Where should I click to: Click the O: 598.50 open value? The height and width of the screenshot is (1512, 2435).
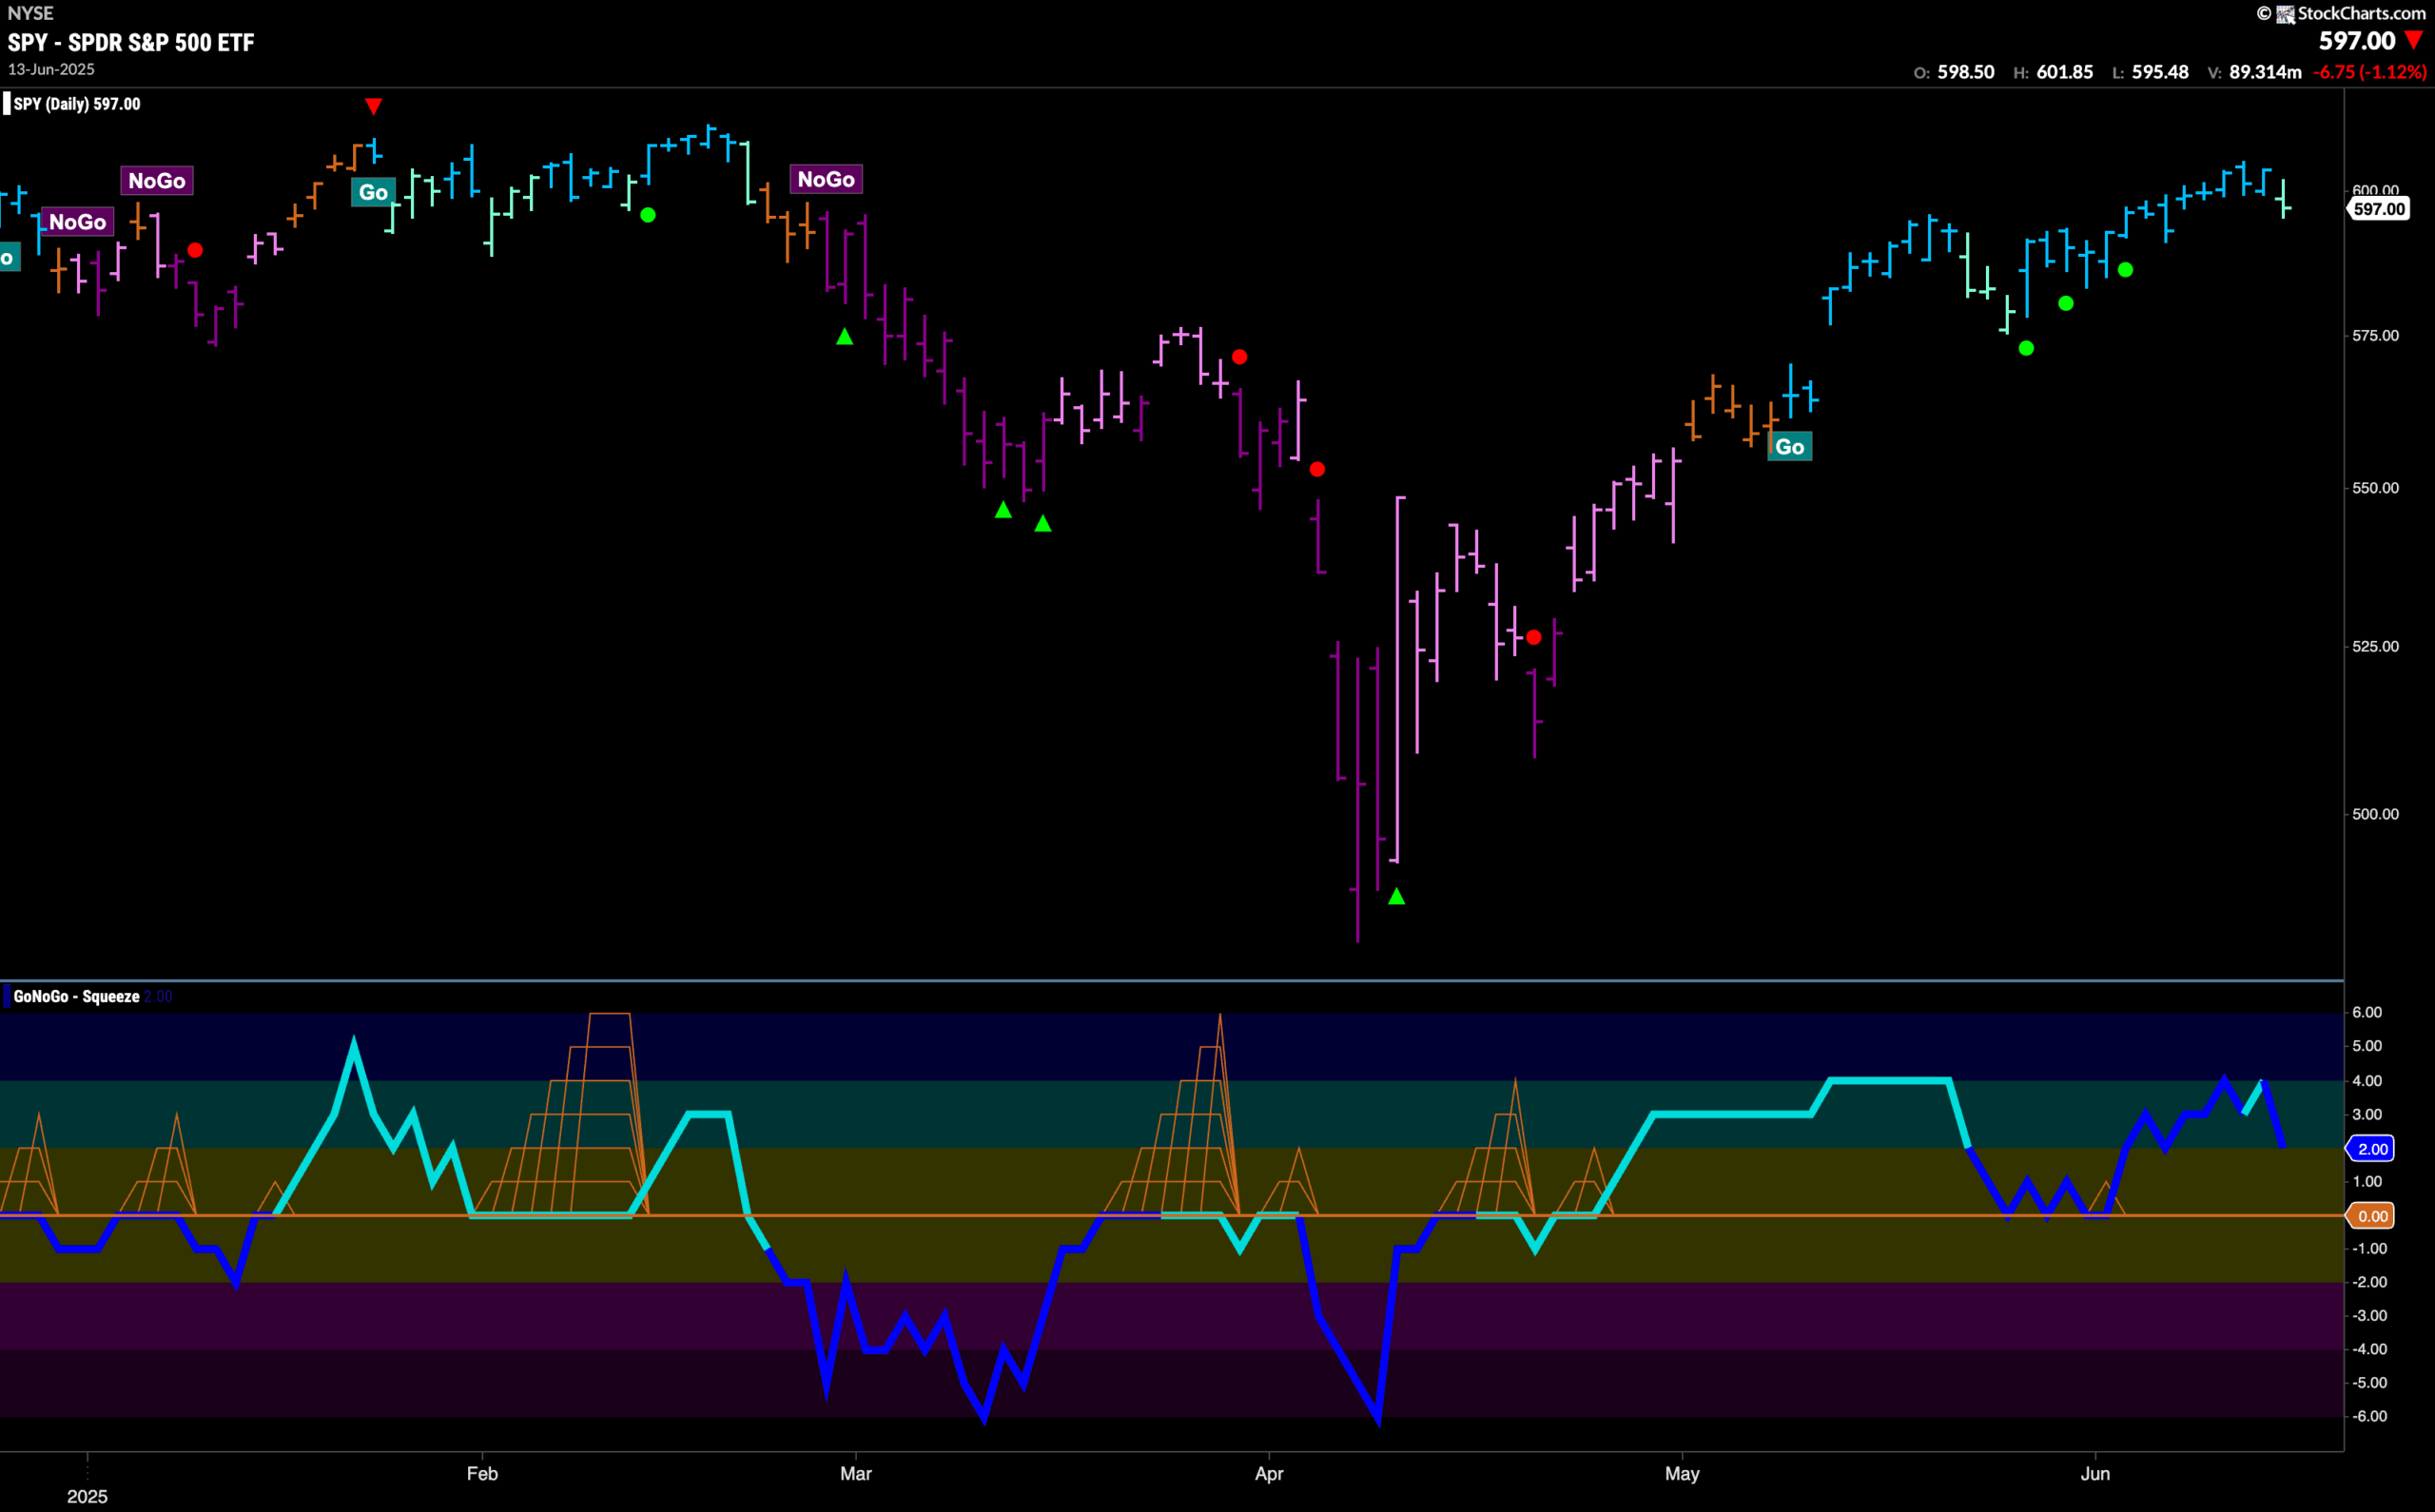[1954, 72]
